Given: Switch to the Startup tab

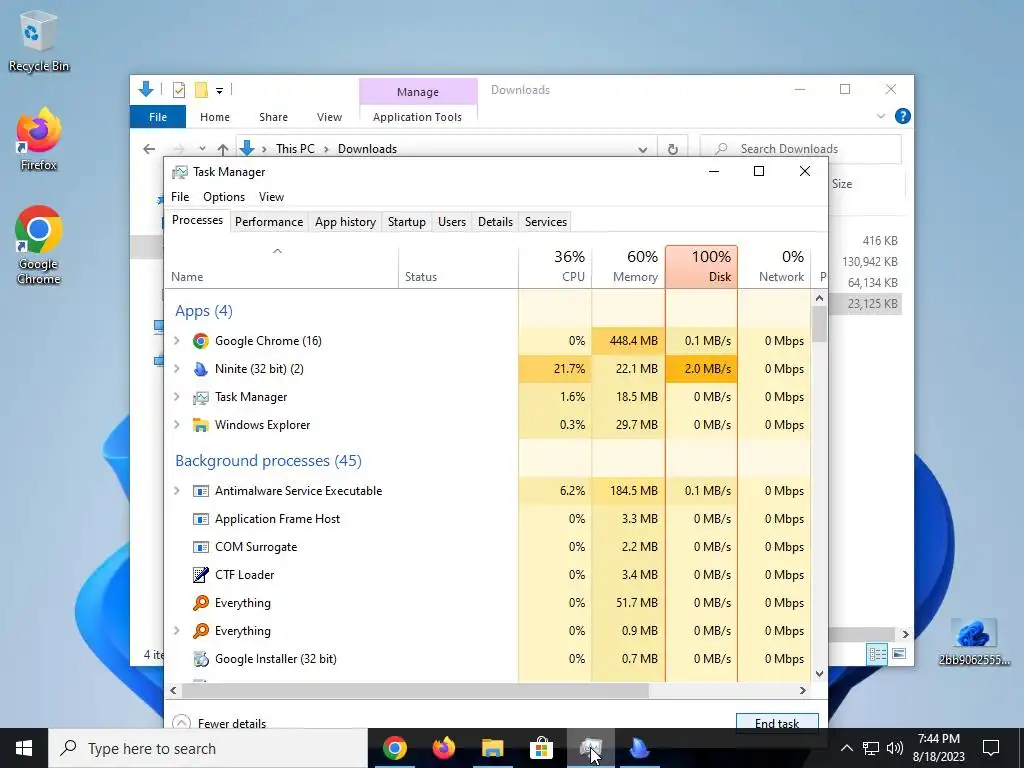Looking at the screenshot, I should [x=407, y=222].
